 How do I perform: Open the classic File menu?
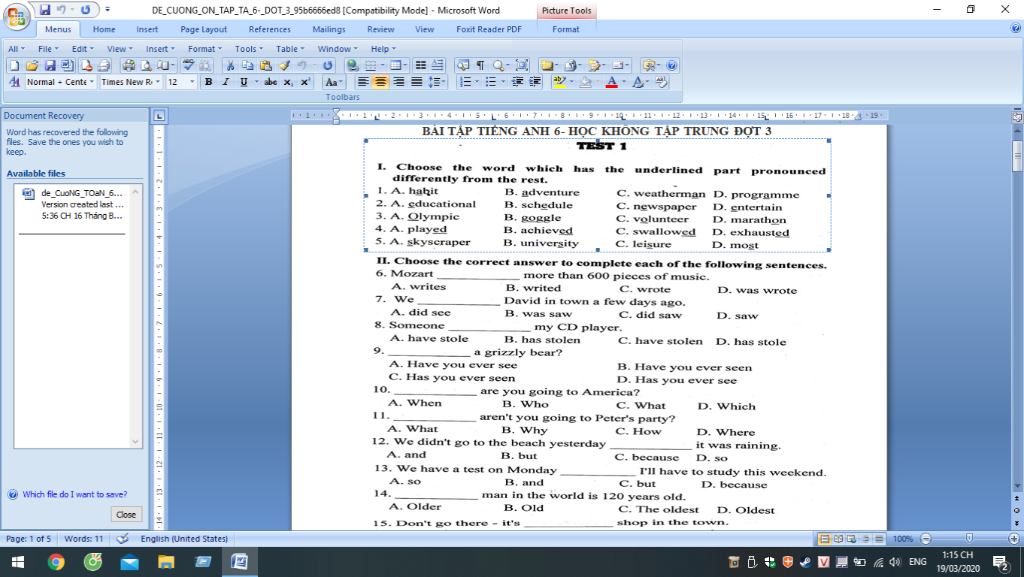click(48, 49)
